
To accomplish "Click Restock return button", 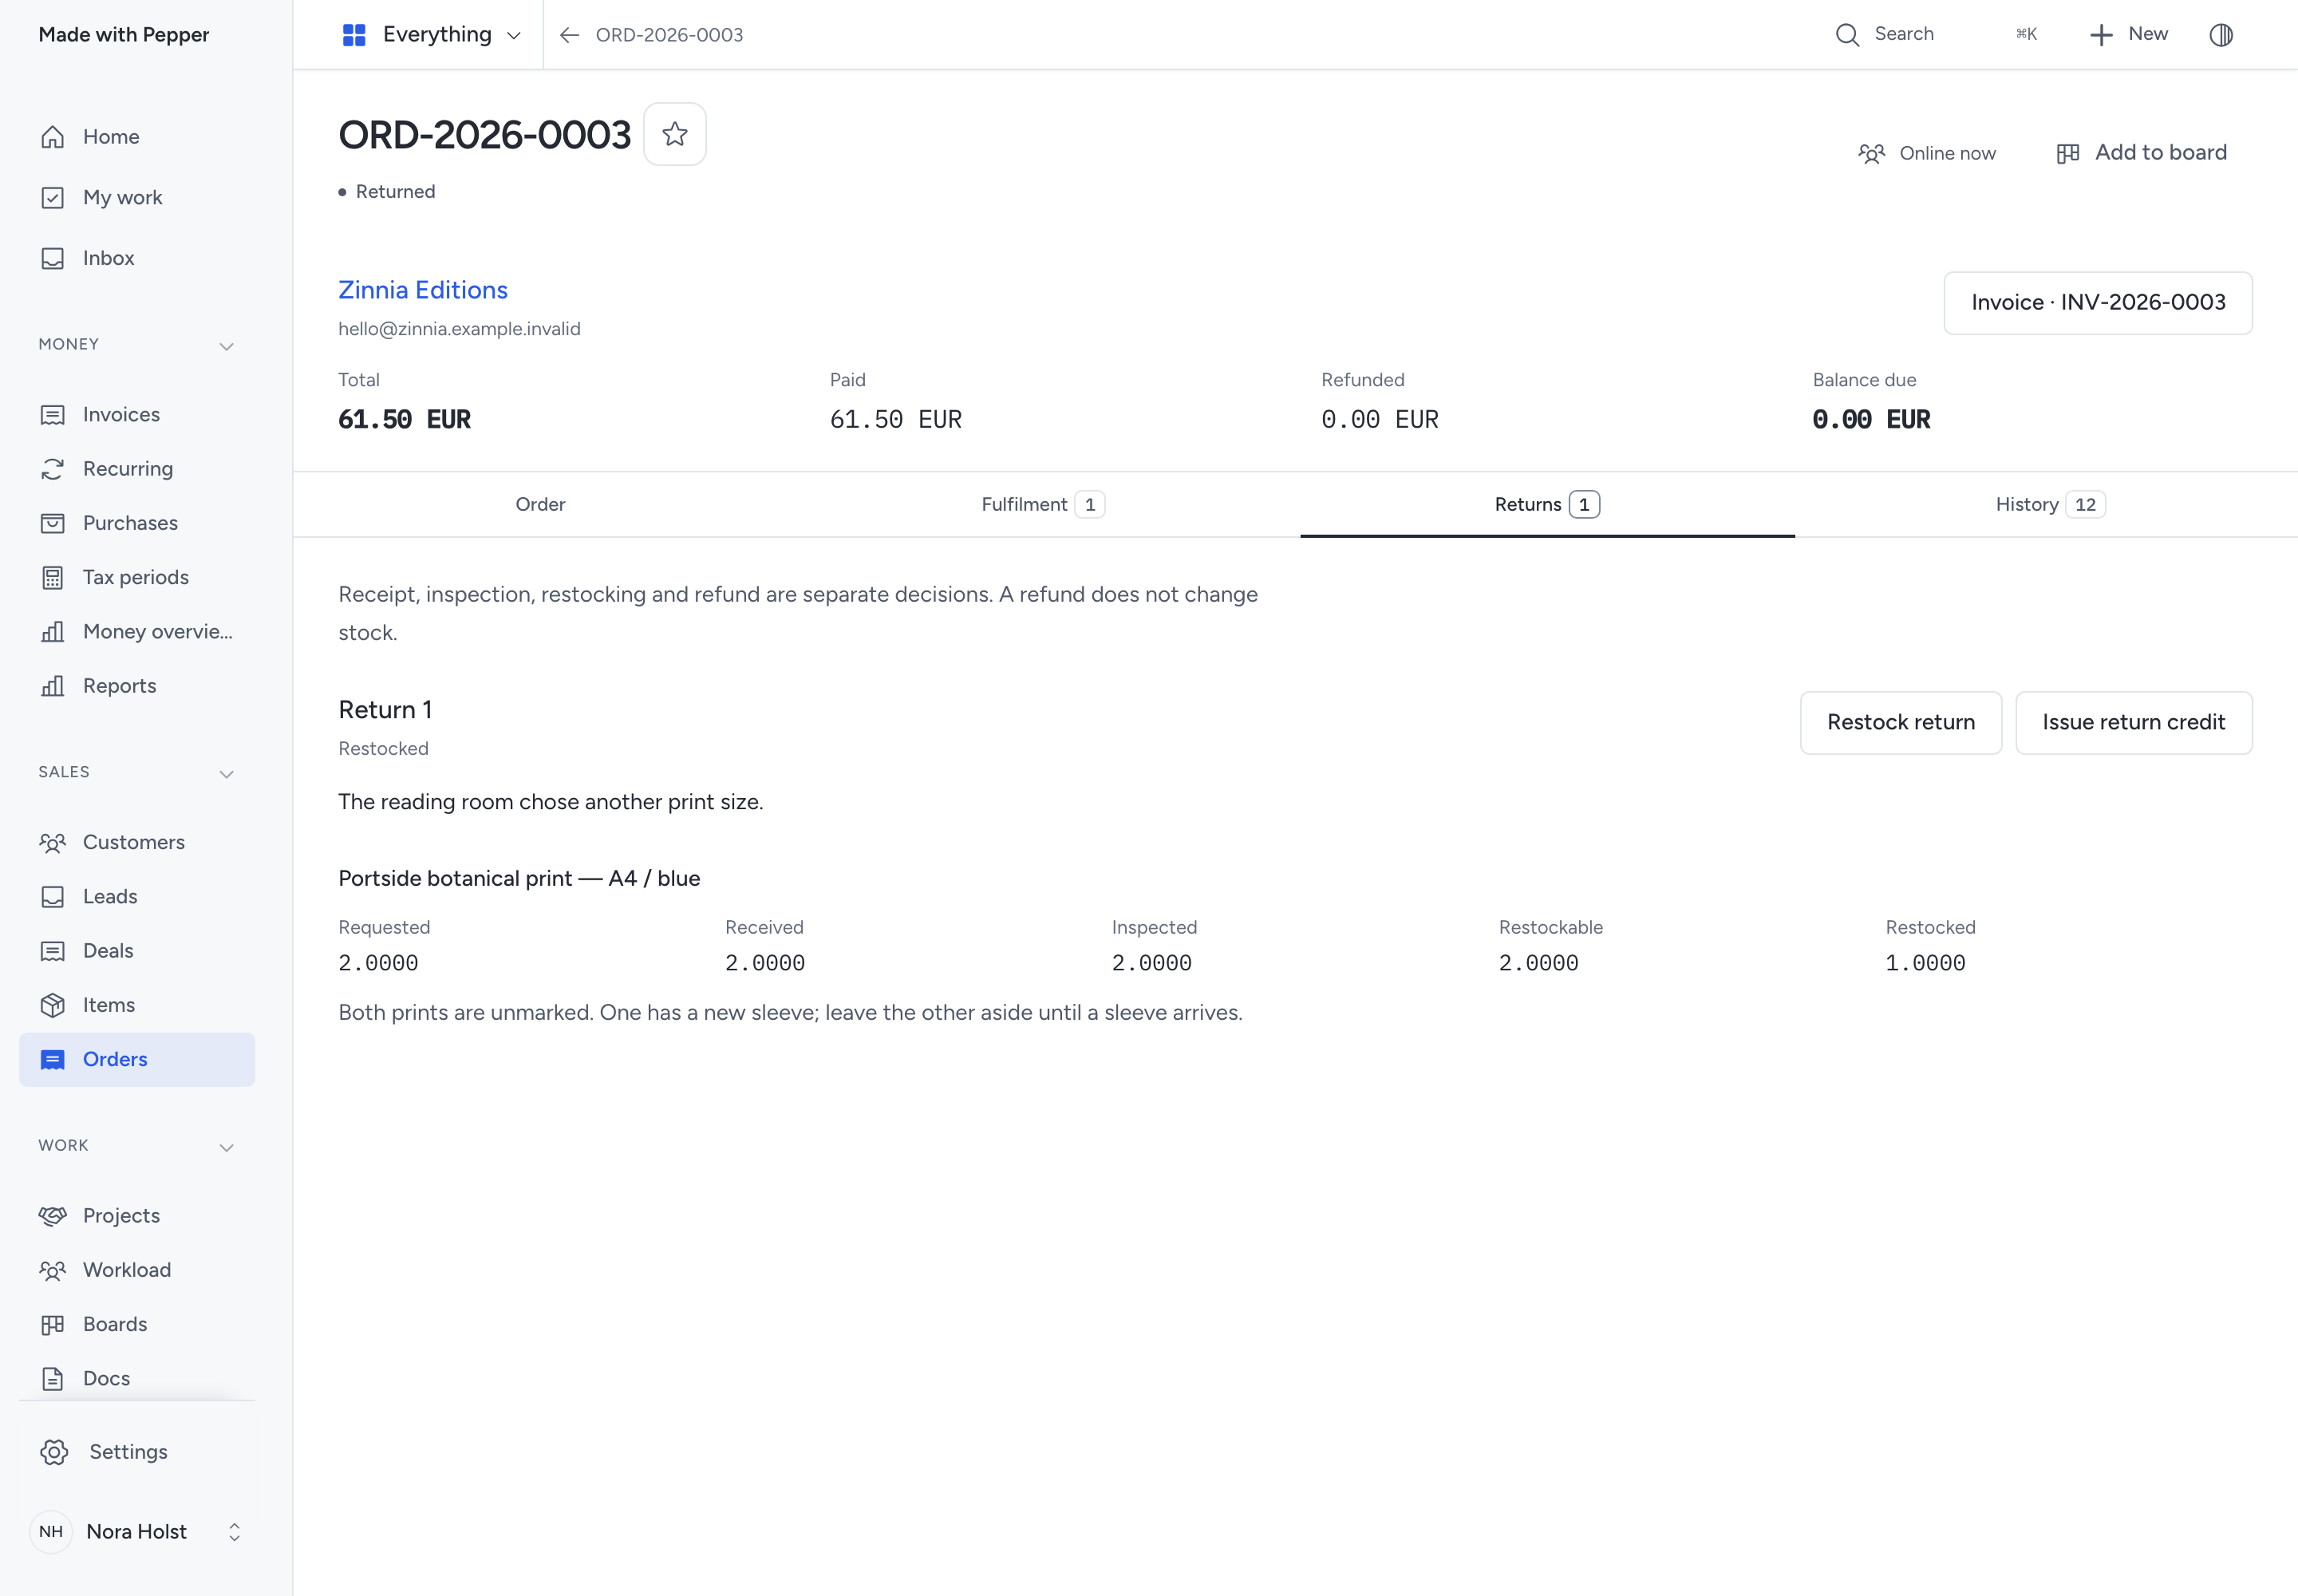I will pos(1901,722).
